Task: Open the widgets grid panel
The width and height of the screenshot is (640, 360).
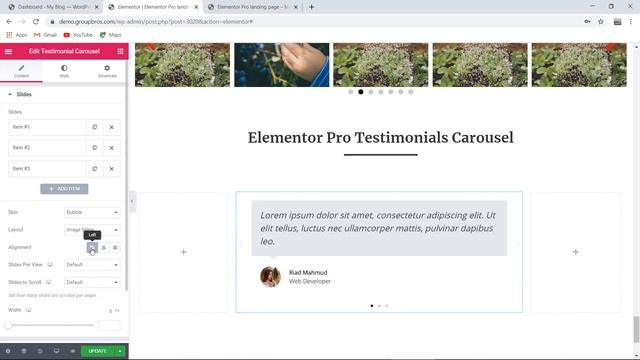Action: pyautogui.click(x=120, y=51)
